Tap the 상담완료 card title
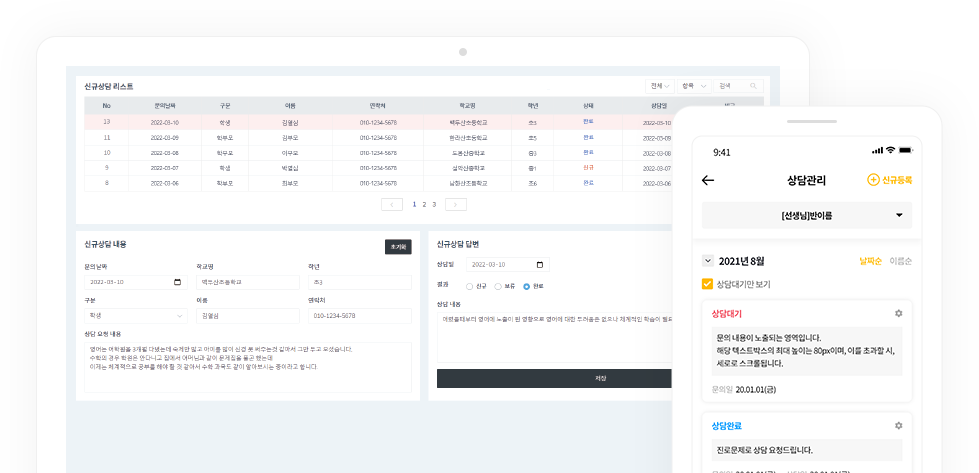Screen dimensions: 979x473 point(727,426)
